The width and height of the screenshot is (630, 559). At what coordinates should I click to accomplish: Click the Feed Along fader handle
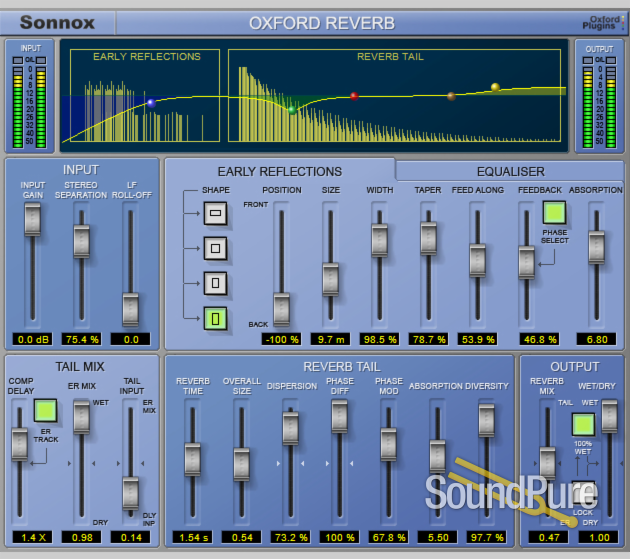point(478,260)
